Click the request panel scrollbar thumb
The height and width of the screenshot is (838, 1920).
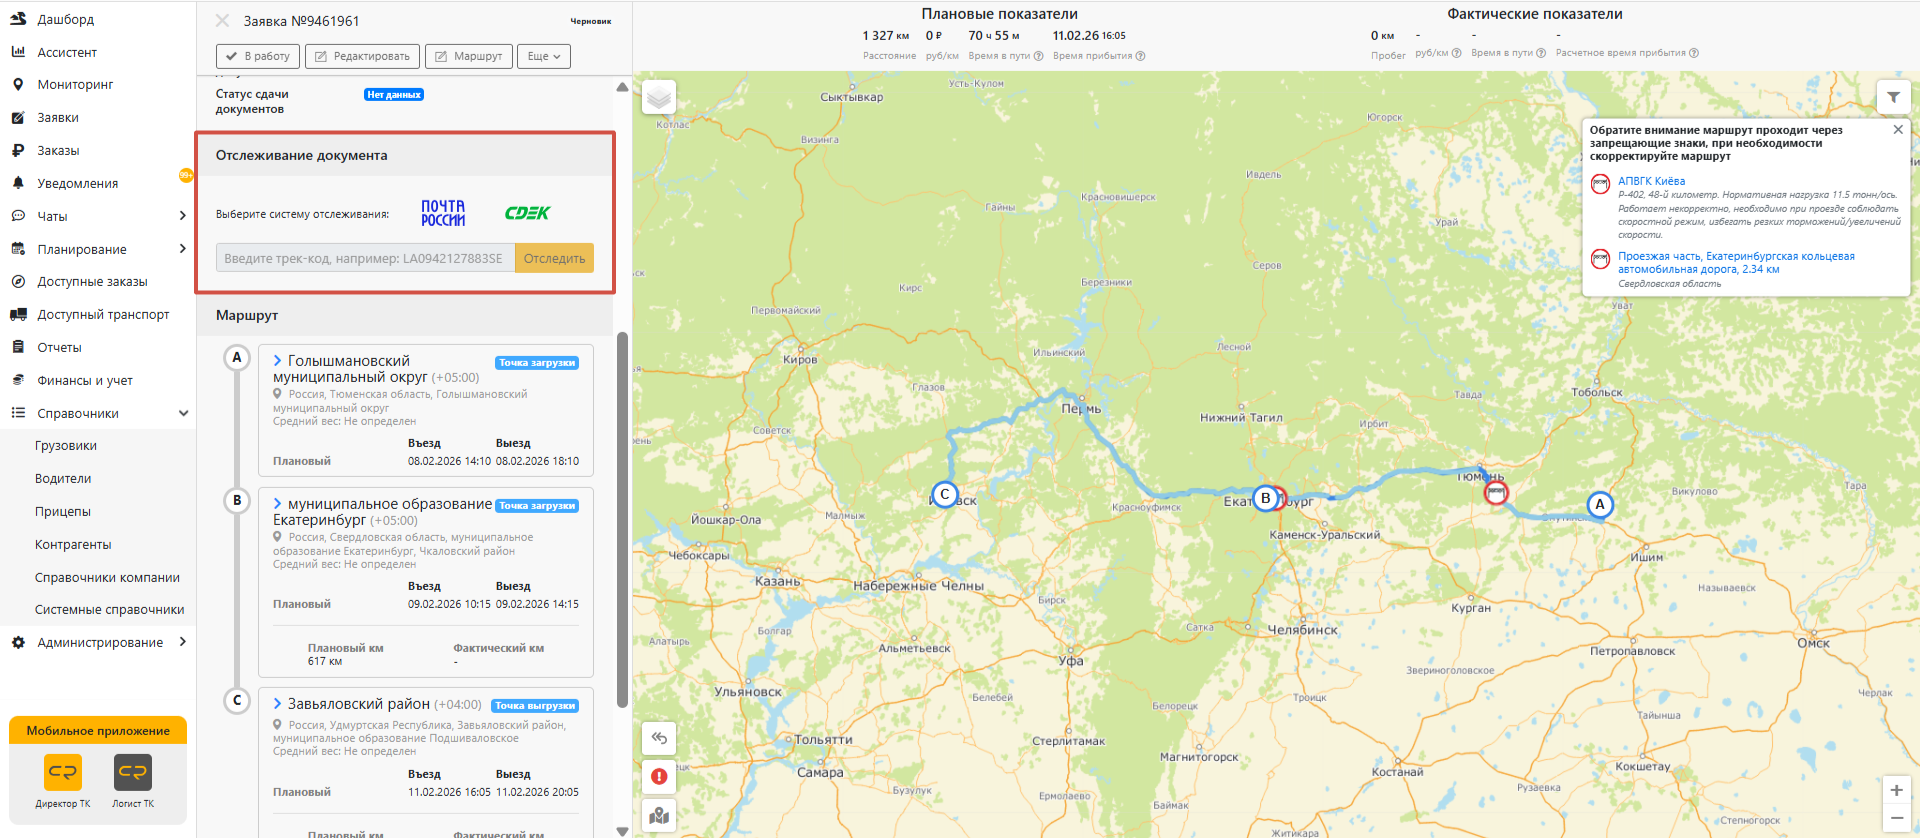[x=622, y=520]
